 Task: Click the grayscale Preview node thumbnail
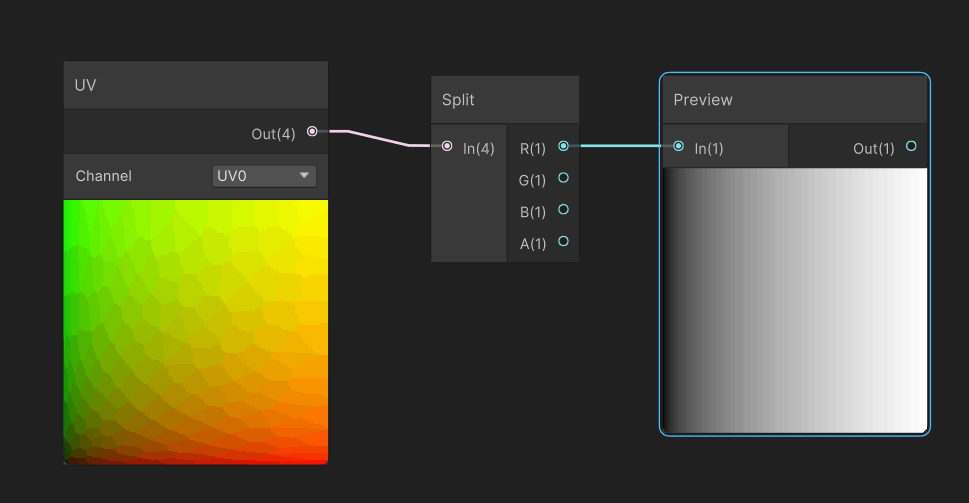point(795,300)
